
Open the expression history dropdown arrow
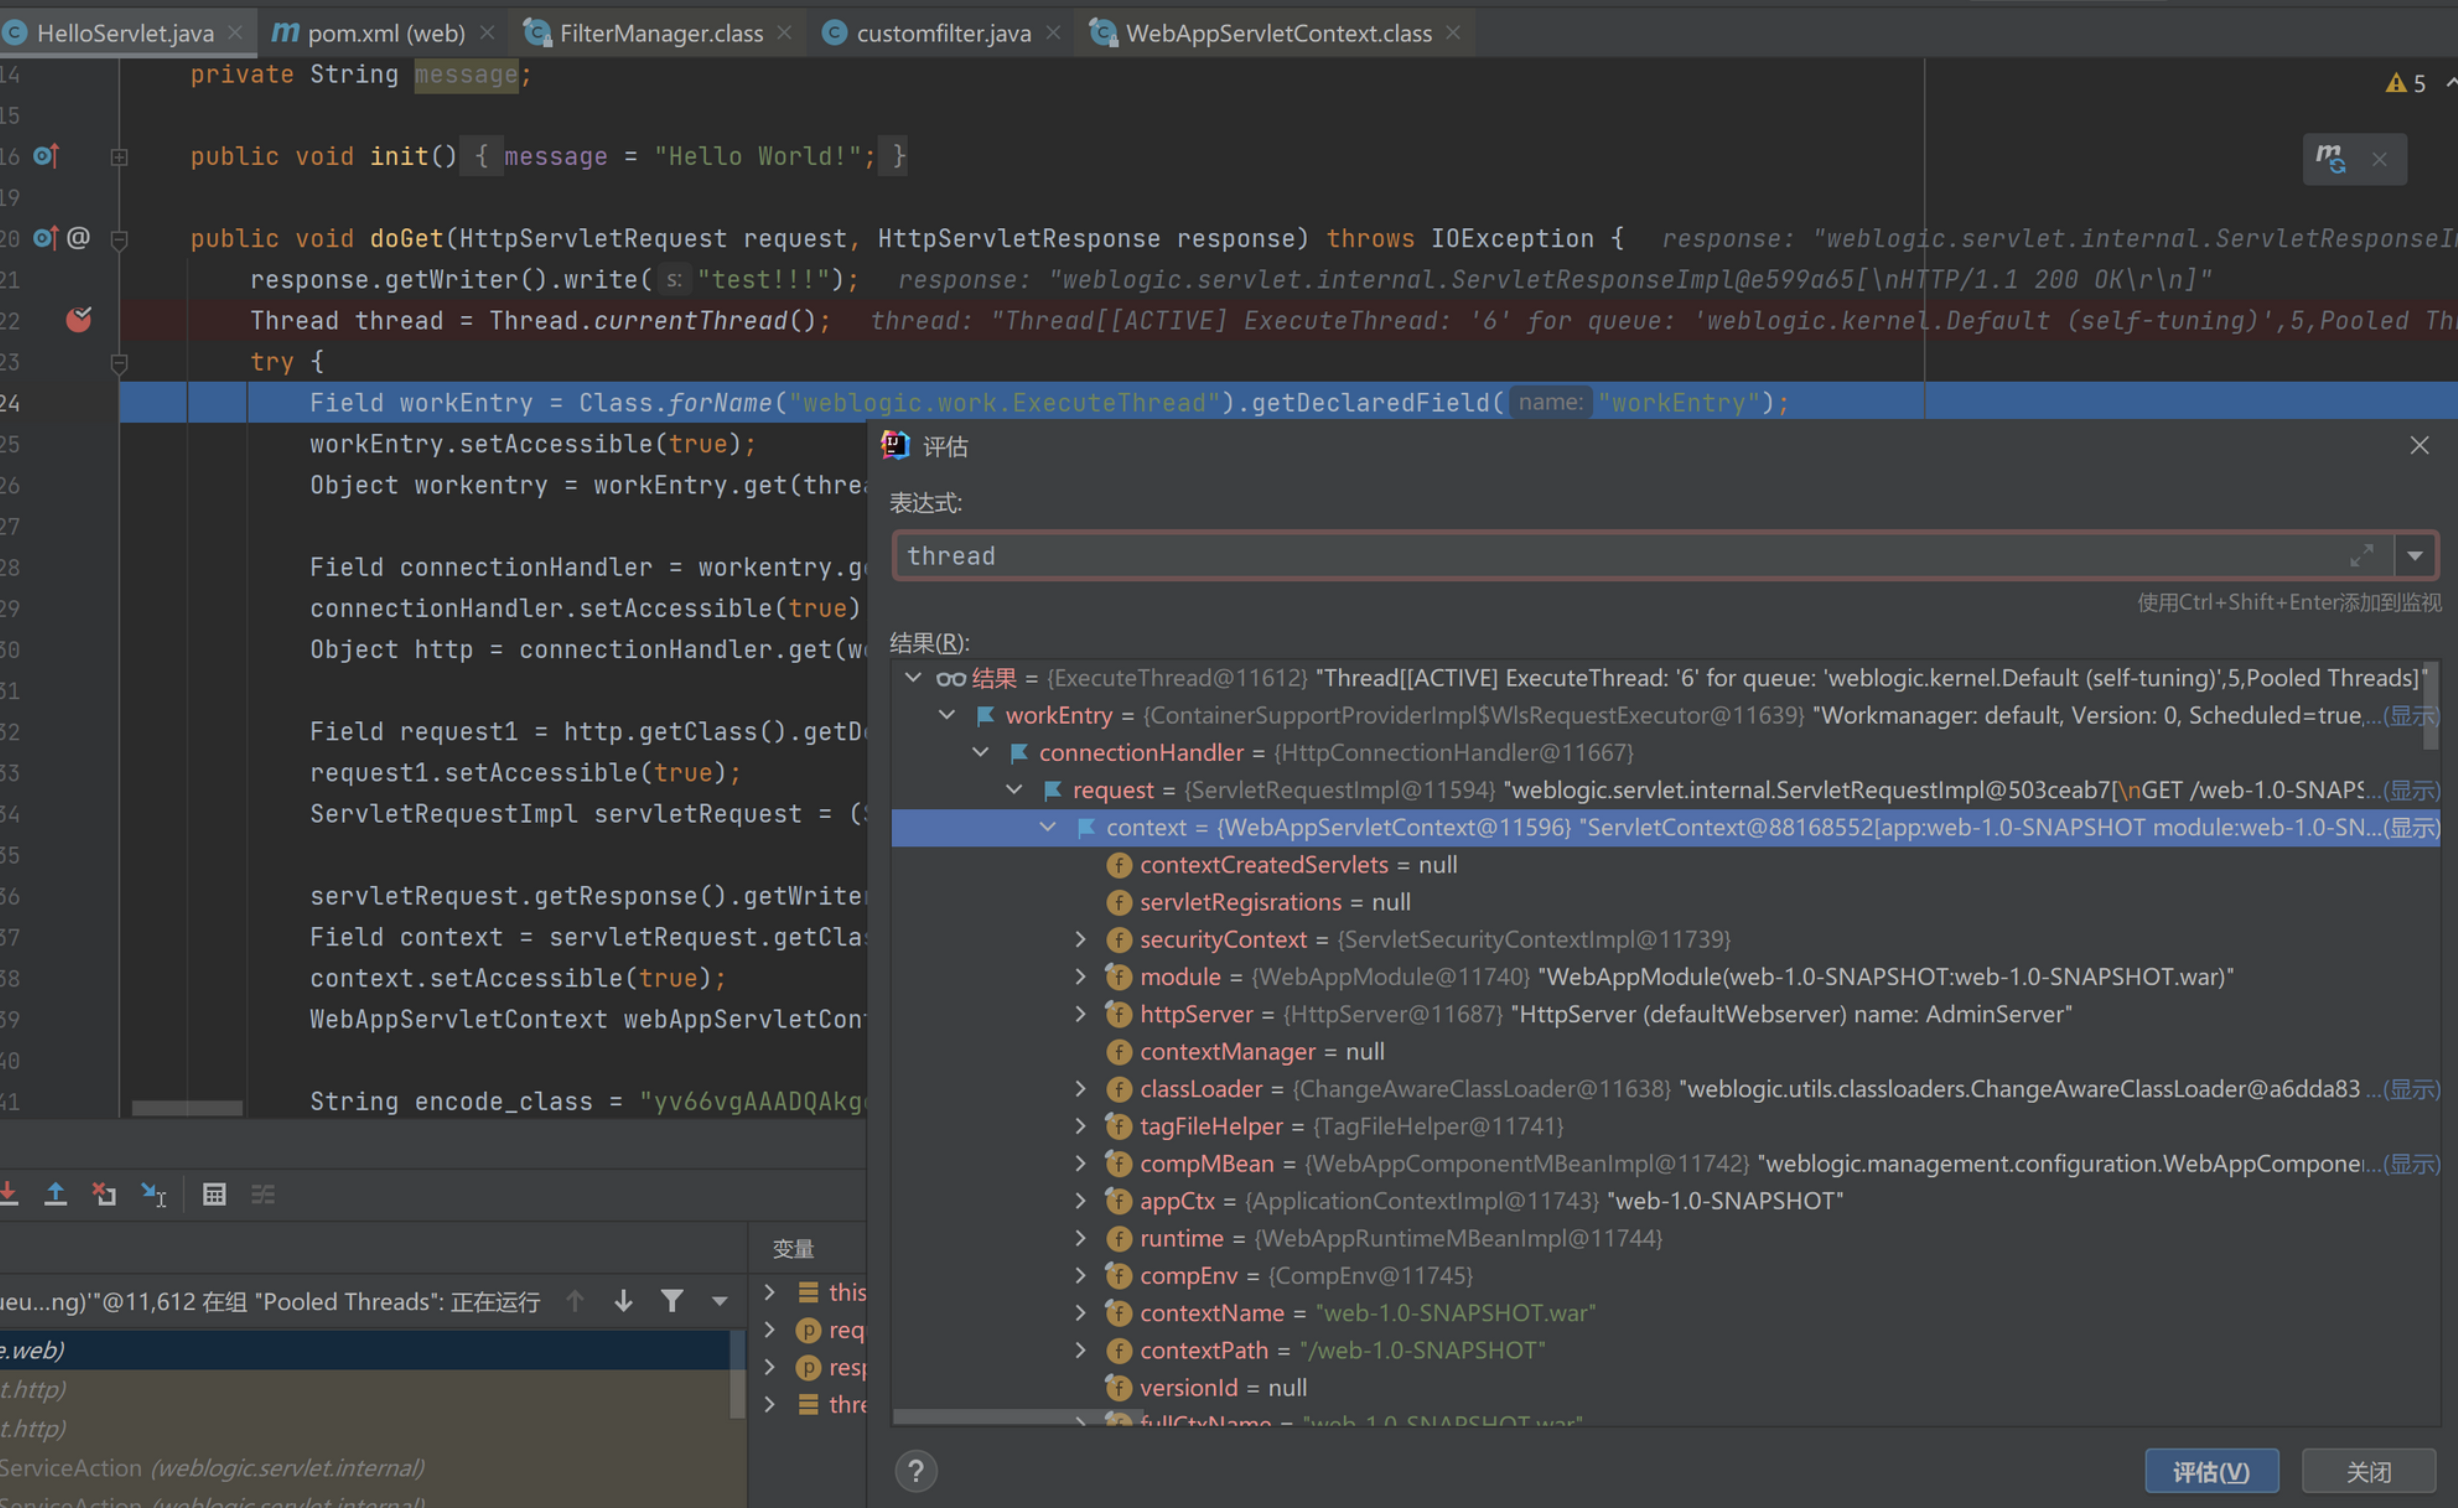tap(2415, 556)
